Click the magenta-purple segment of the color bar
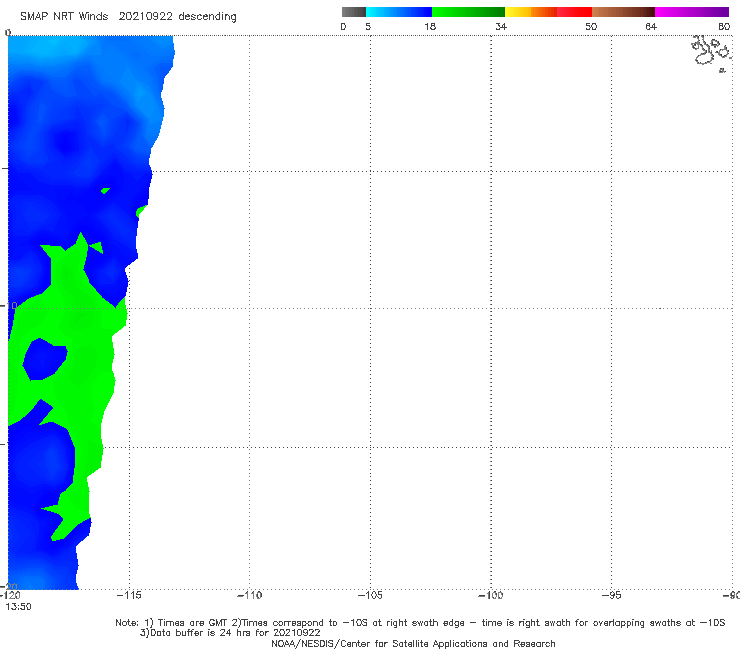740x650 pixels. [692, 12]
